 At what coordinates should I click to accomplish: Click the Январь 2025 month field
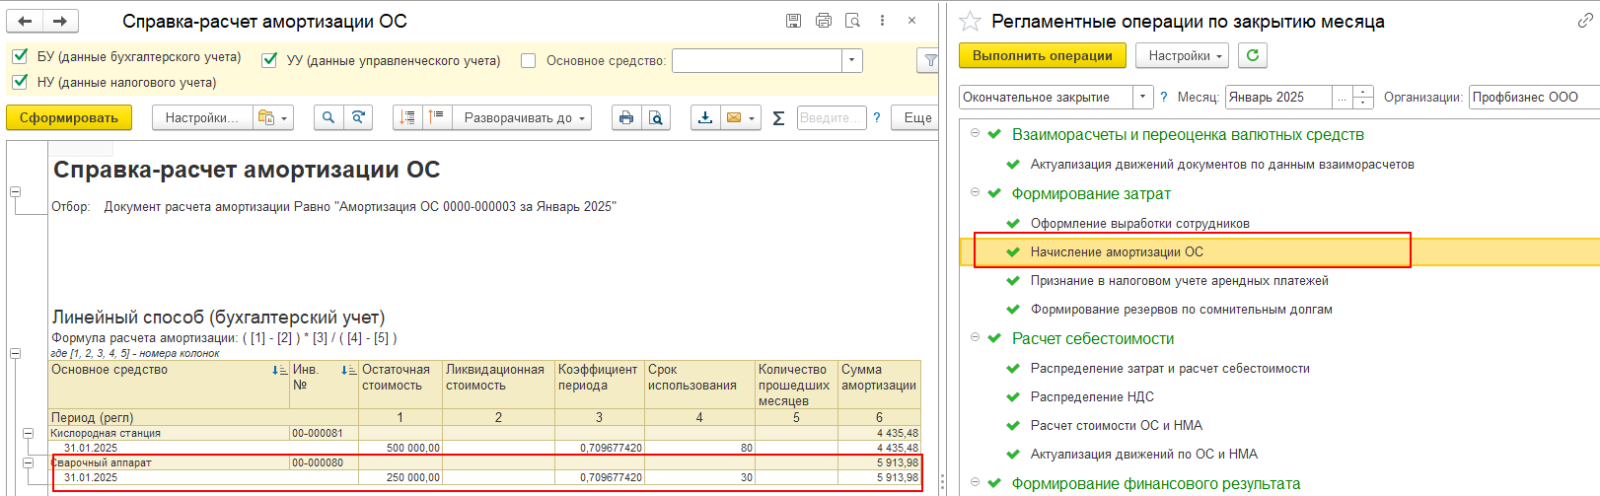point(1278,97)
